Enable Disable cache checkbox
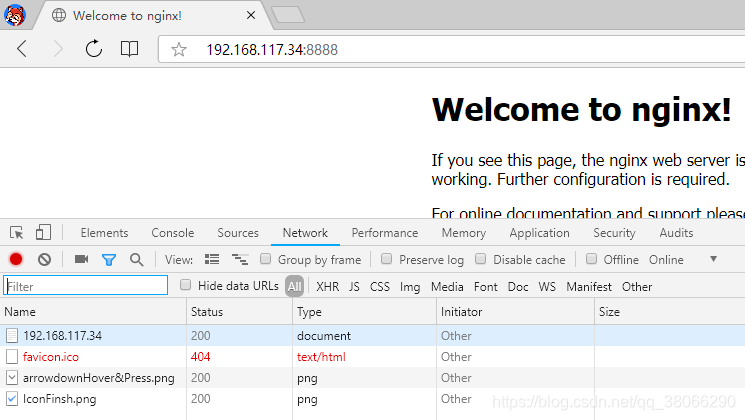 click(x=480, y=258)
